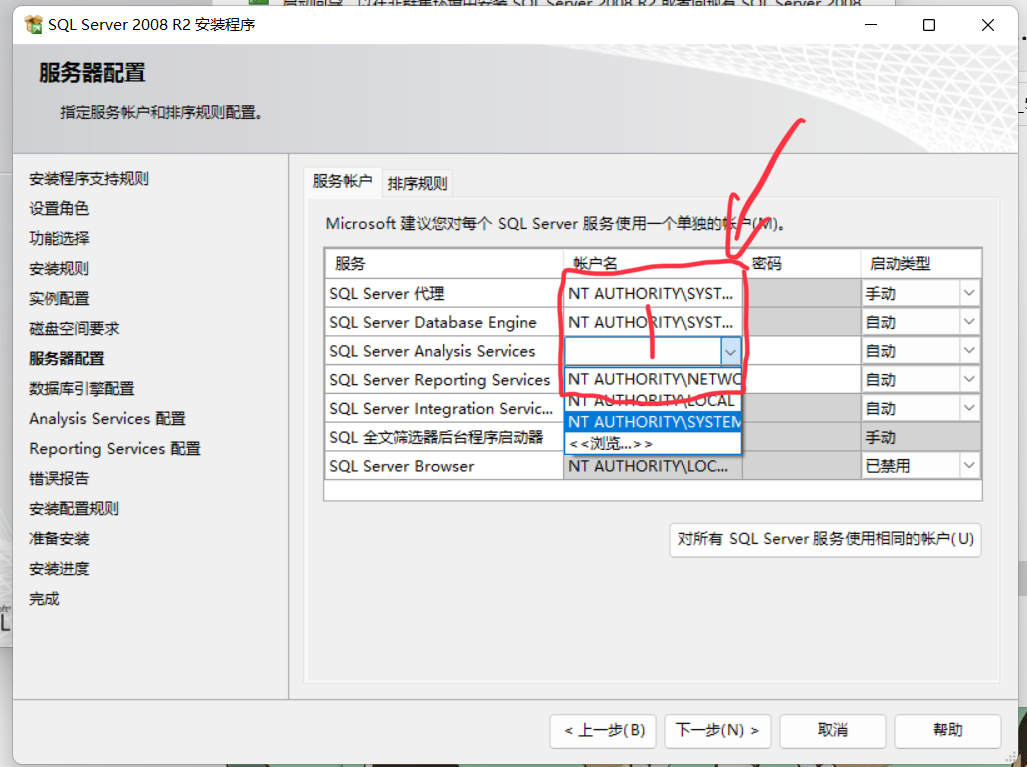Click 数据库引擎配置 step in sidebar
This screenshot has height=767, width=1027.
pos(82,388)
